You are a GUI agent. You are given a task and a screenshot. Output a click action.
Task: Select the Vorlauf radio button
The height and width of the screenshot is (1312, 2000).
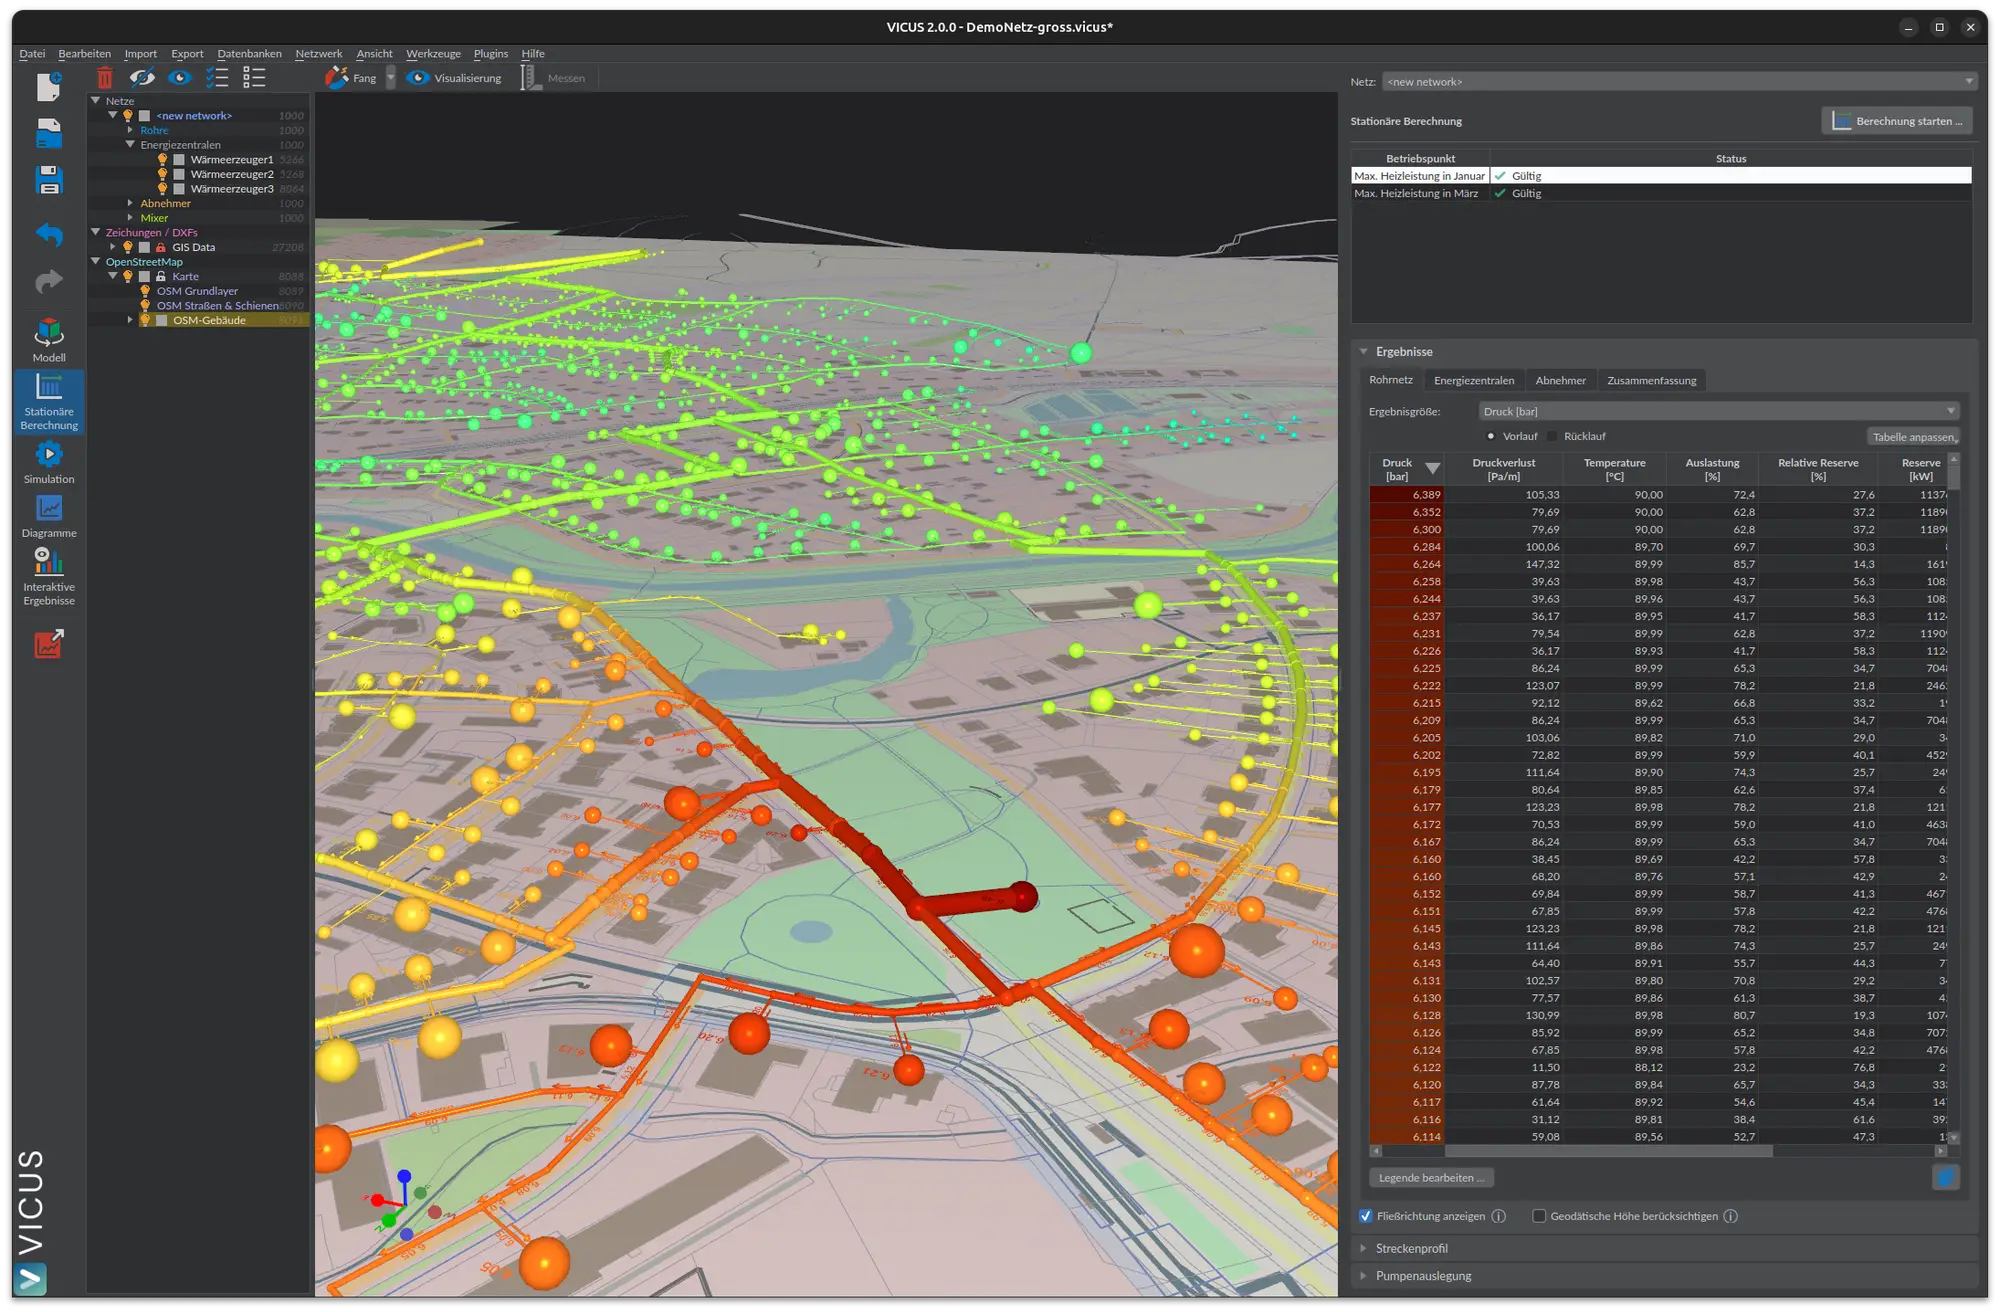(x=1490, y=436)
